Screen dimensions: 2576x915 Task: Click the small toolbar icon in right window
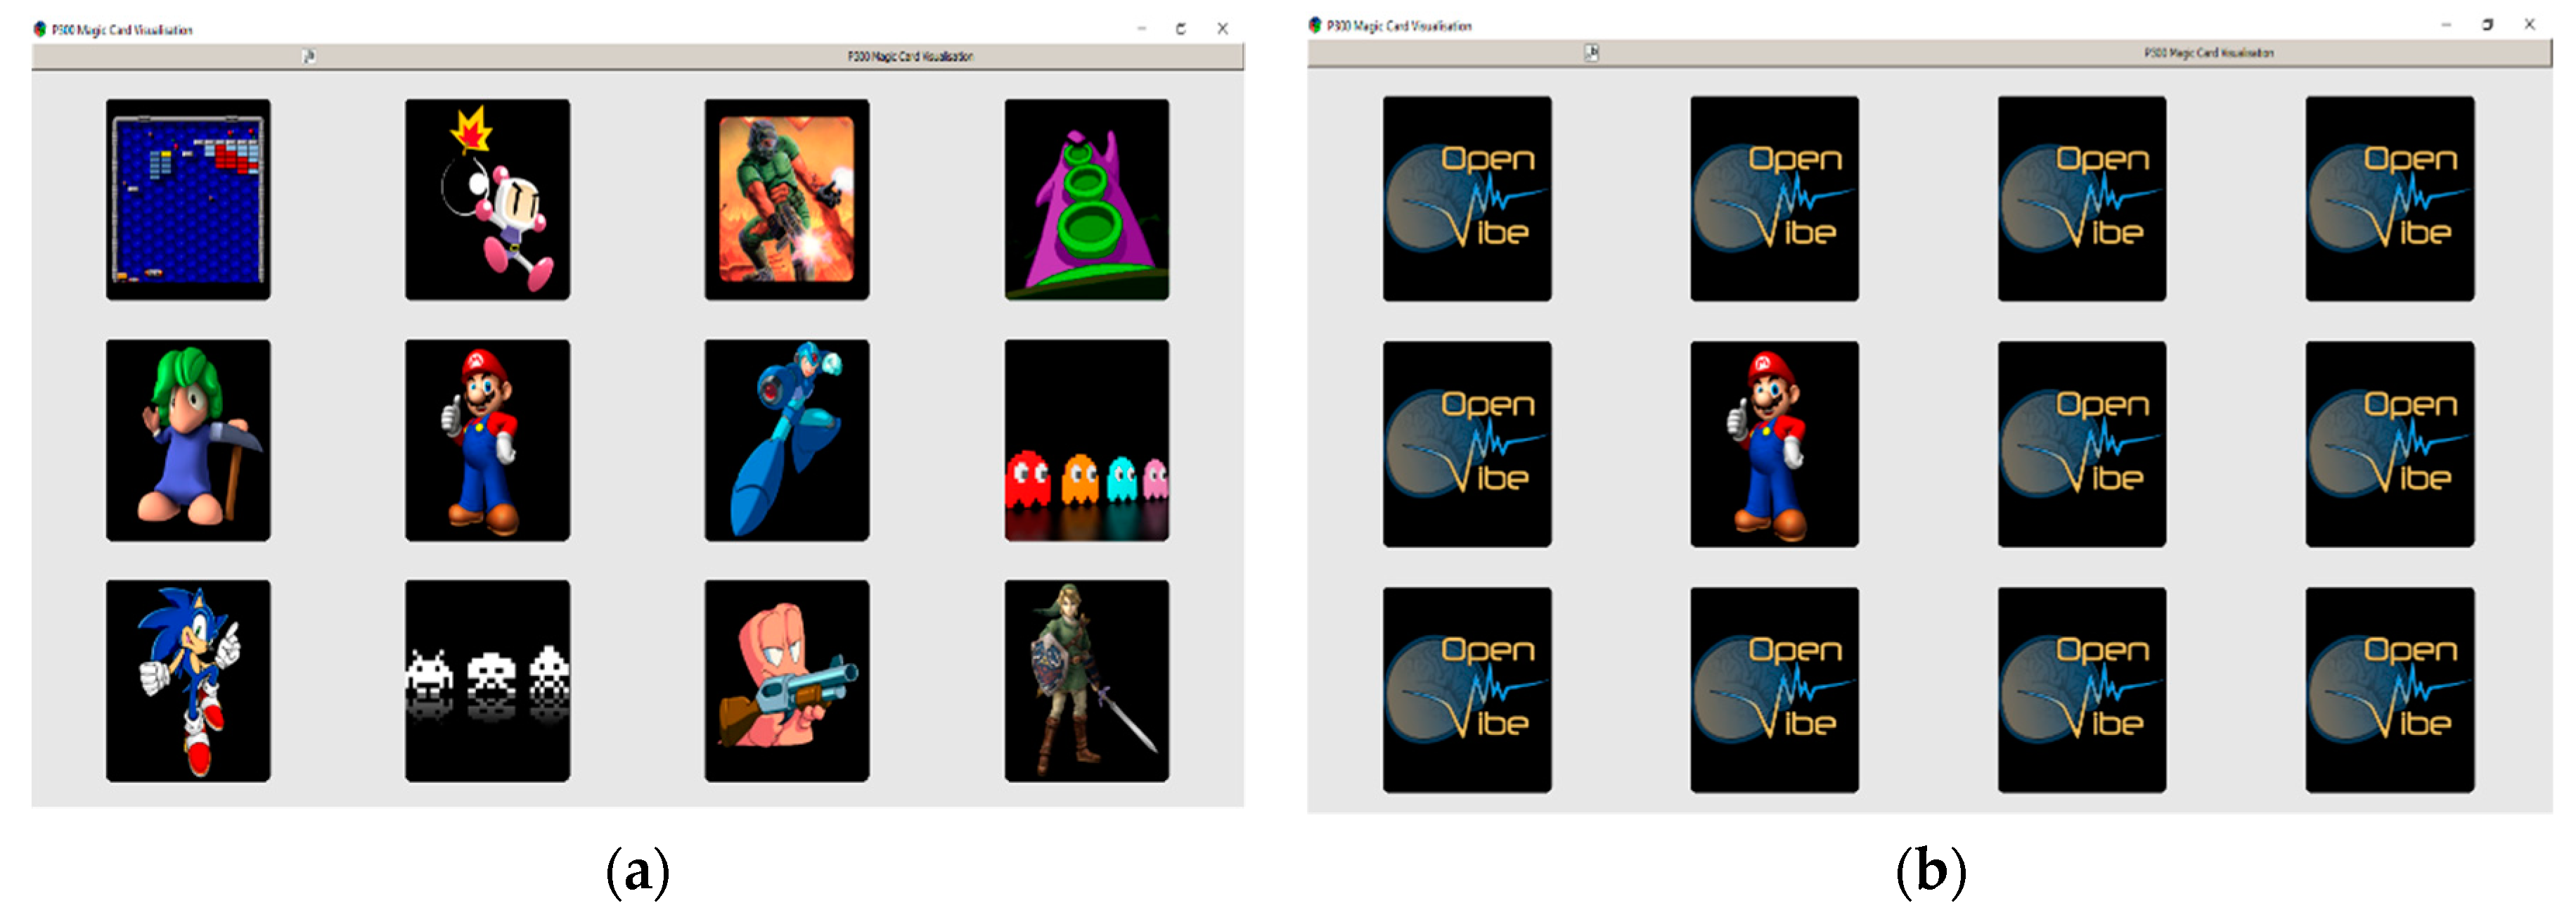pos(1591,52)
